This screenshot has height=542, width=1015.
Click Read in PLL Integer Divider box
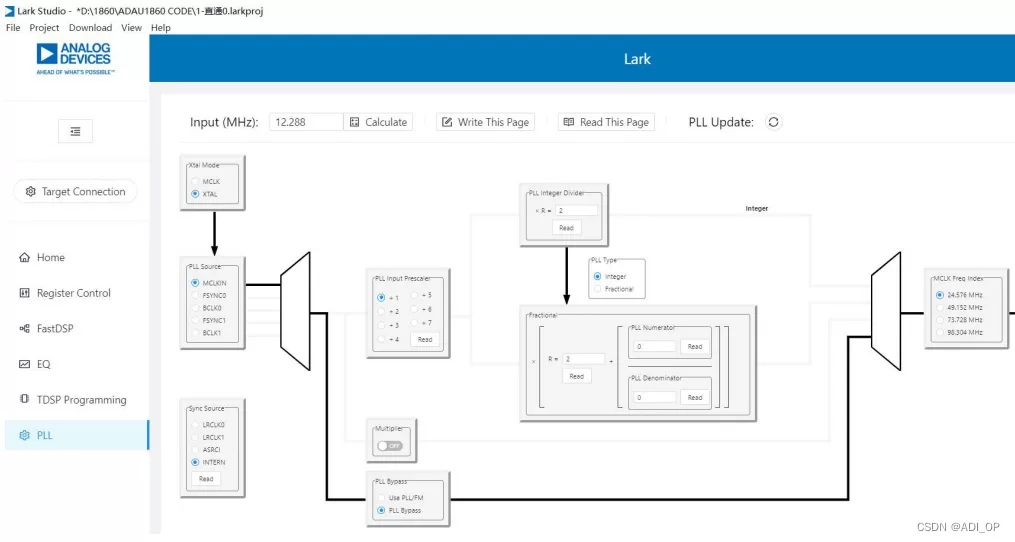click(566, 228)
